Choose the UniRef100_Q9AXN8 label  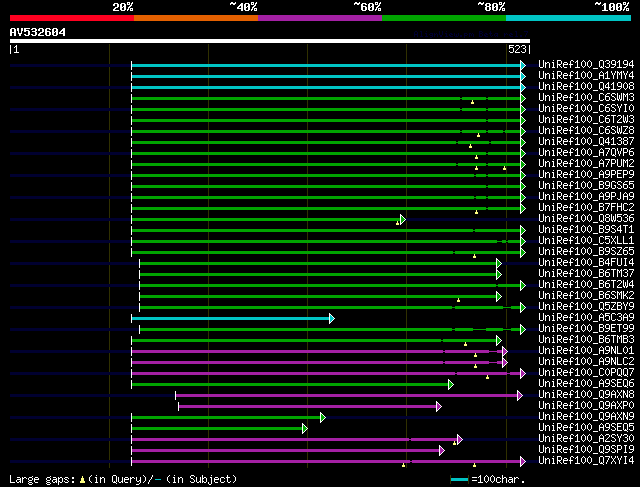click(x=586, y=395)
